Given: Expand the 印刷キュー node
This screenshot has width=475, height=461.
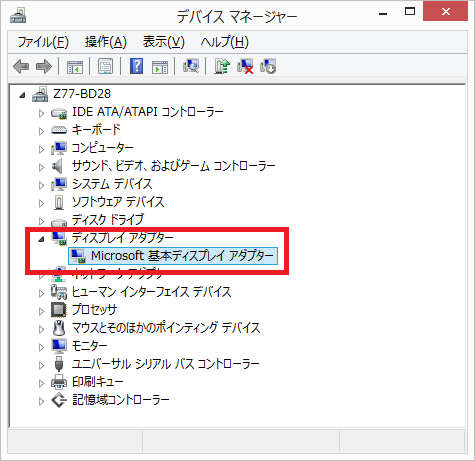Looking at the screenshot, I should click(41, 383).
